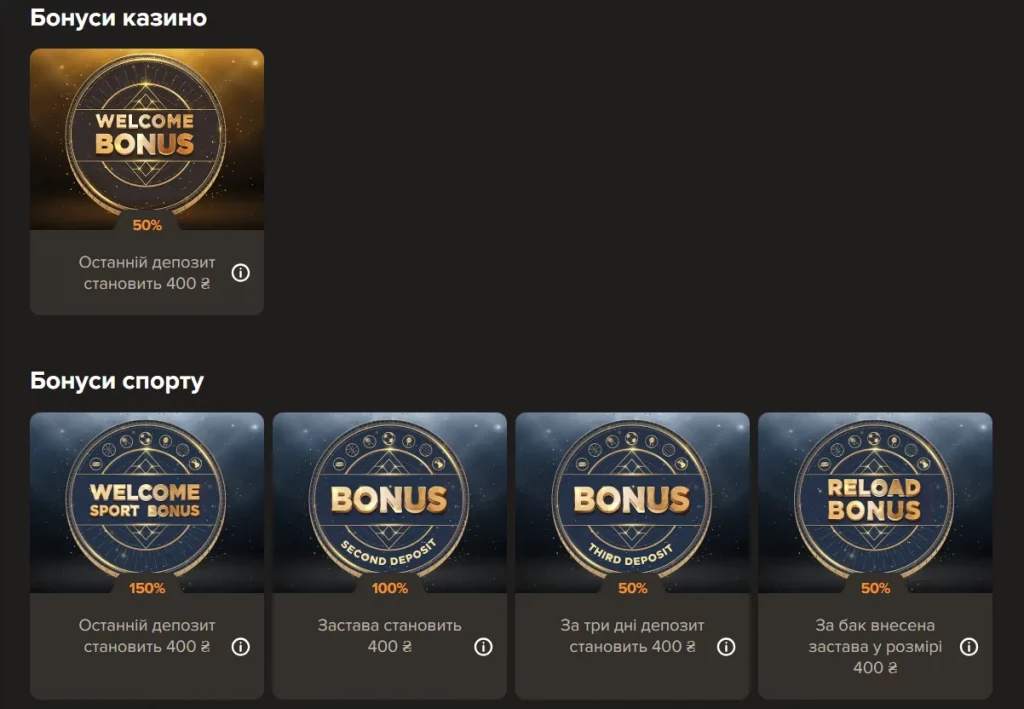Viewport: 1024px width, 709px height.
Task: Open info icon on casino Welcome Bonus card
Action: point(240,273)
